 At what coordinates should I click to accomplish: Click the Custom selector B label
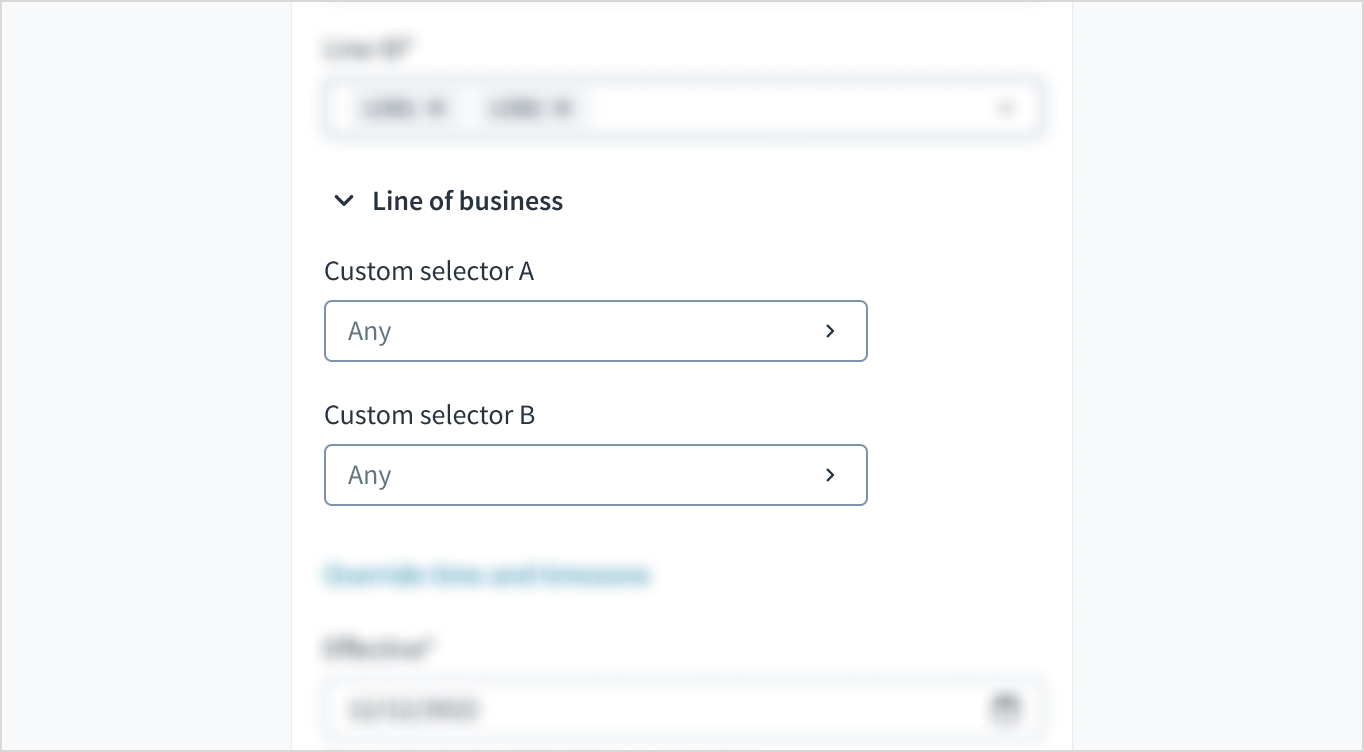430,415
